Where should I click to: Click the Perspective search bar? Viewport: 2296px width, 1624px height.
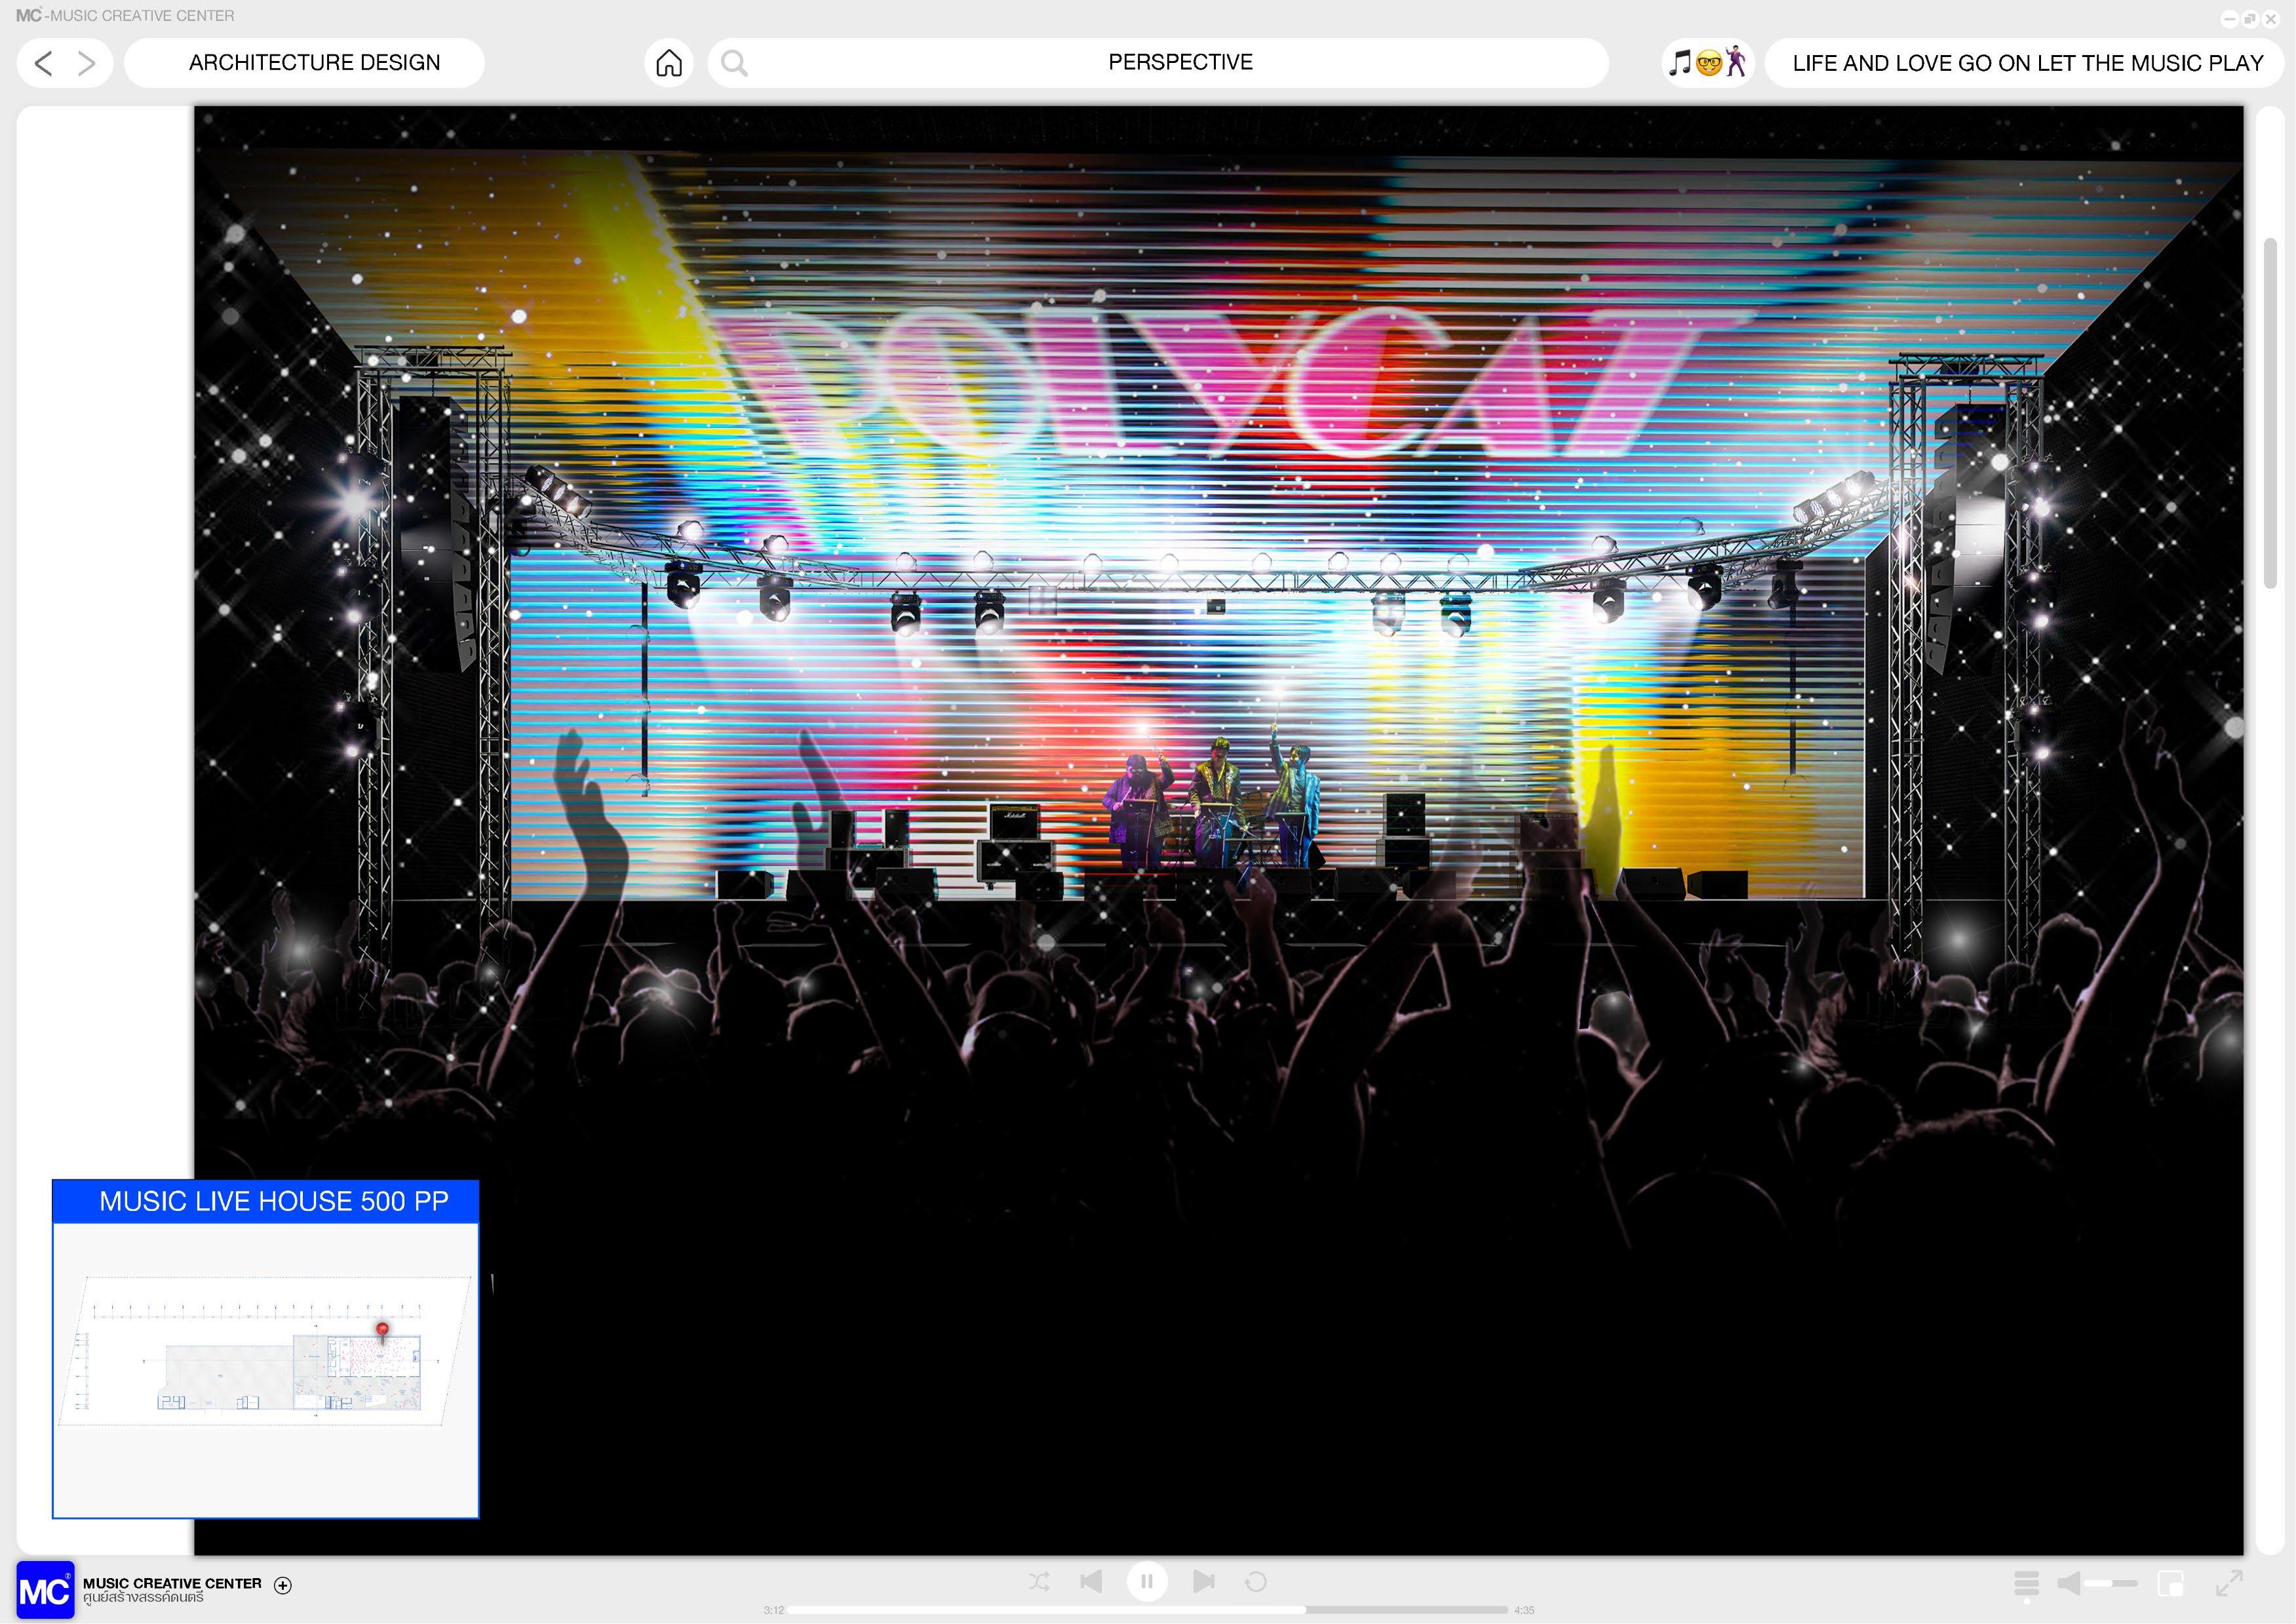click(1180, 63)
